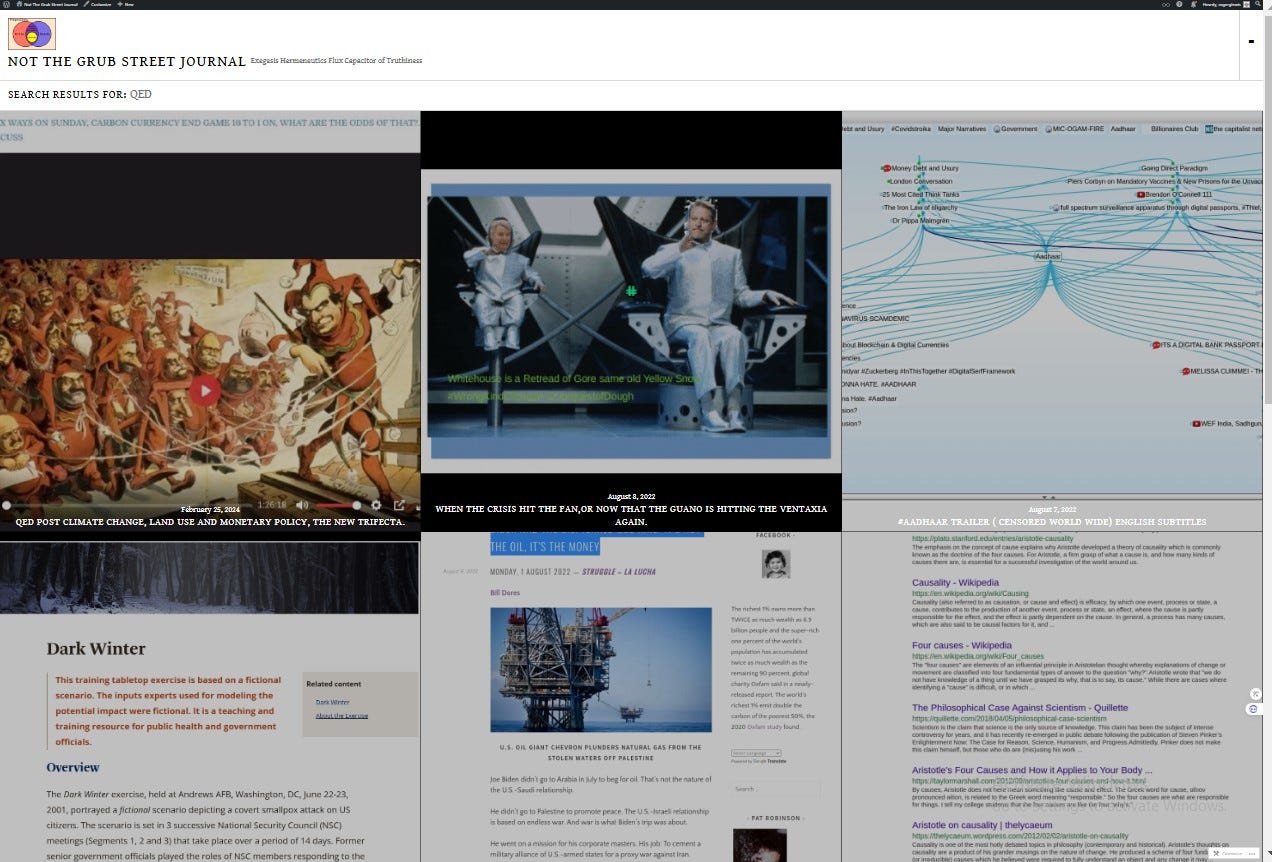1272x862 pixels.
Task: Open Philosophical Case Against Scientism - Quillette result
Action: (1020, 708)
